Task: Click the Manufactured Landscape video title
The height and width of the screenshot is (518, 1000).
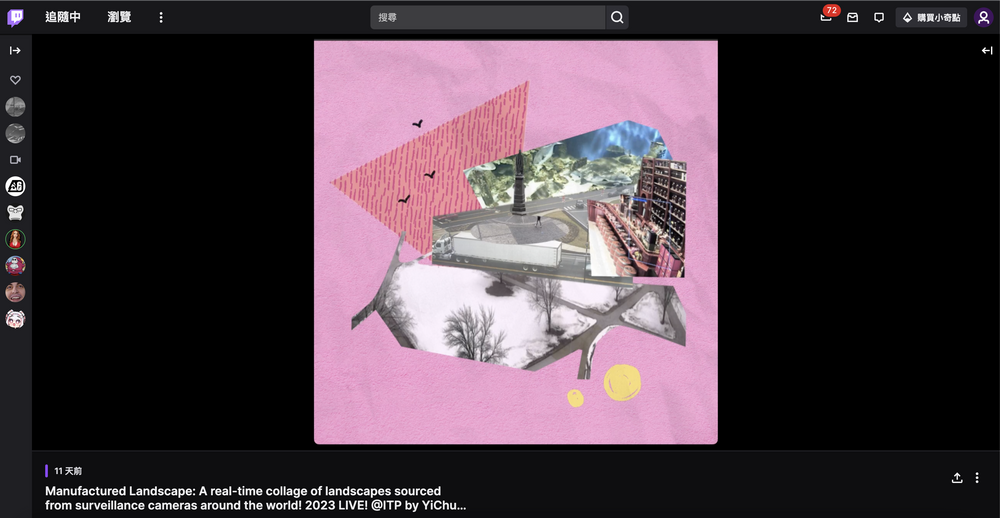Action: (255, 498)
